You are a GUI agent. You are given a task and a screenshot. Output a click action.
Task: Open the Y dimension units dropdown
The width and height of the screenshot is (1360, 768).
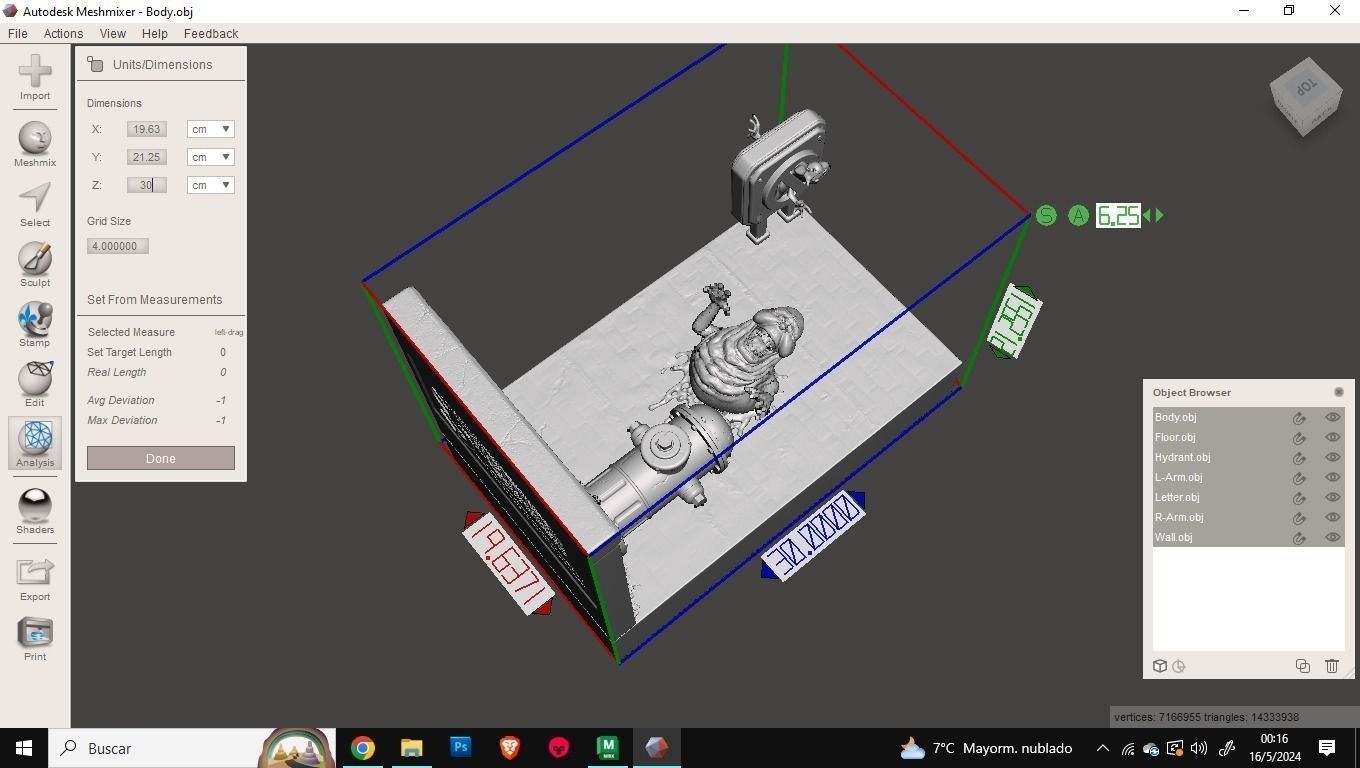click(211, 157)
